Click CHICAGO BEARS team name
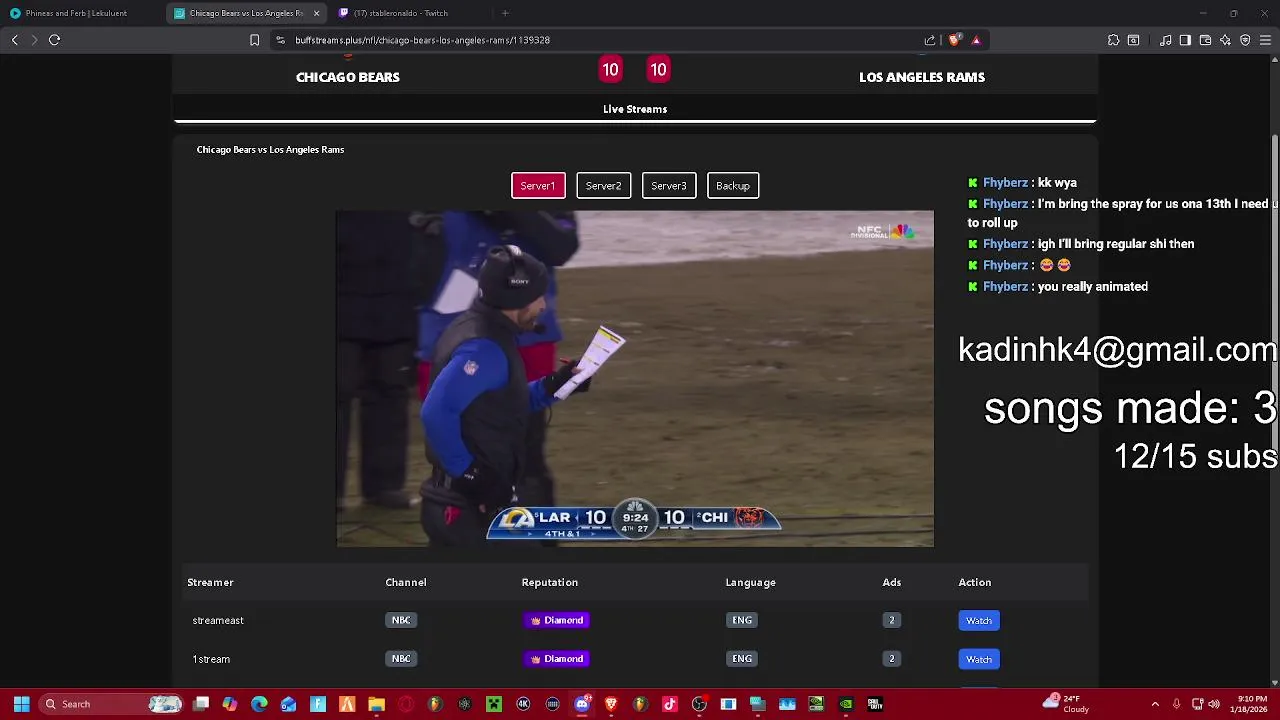This screenshot has width=1280, height=720. tap(348, 77)
